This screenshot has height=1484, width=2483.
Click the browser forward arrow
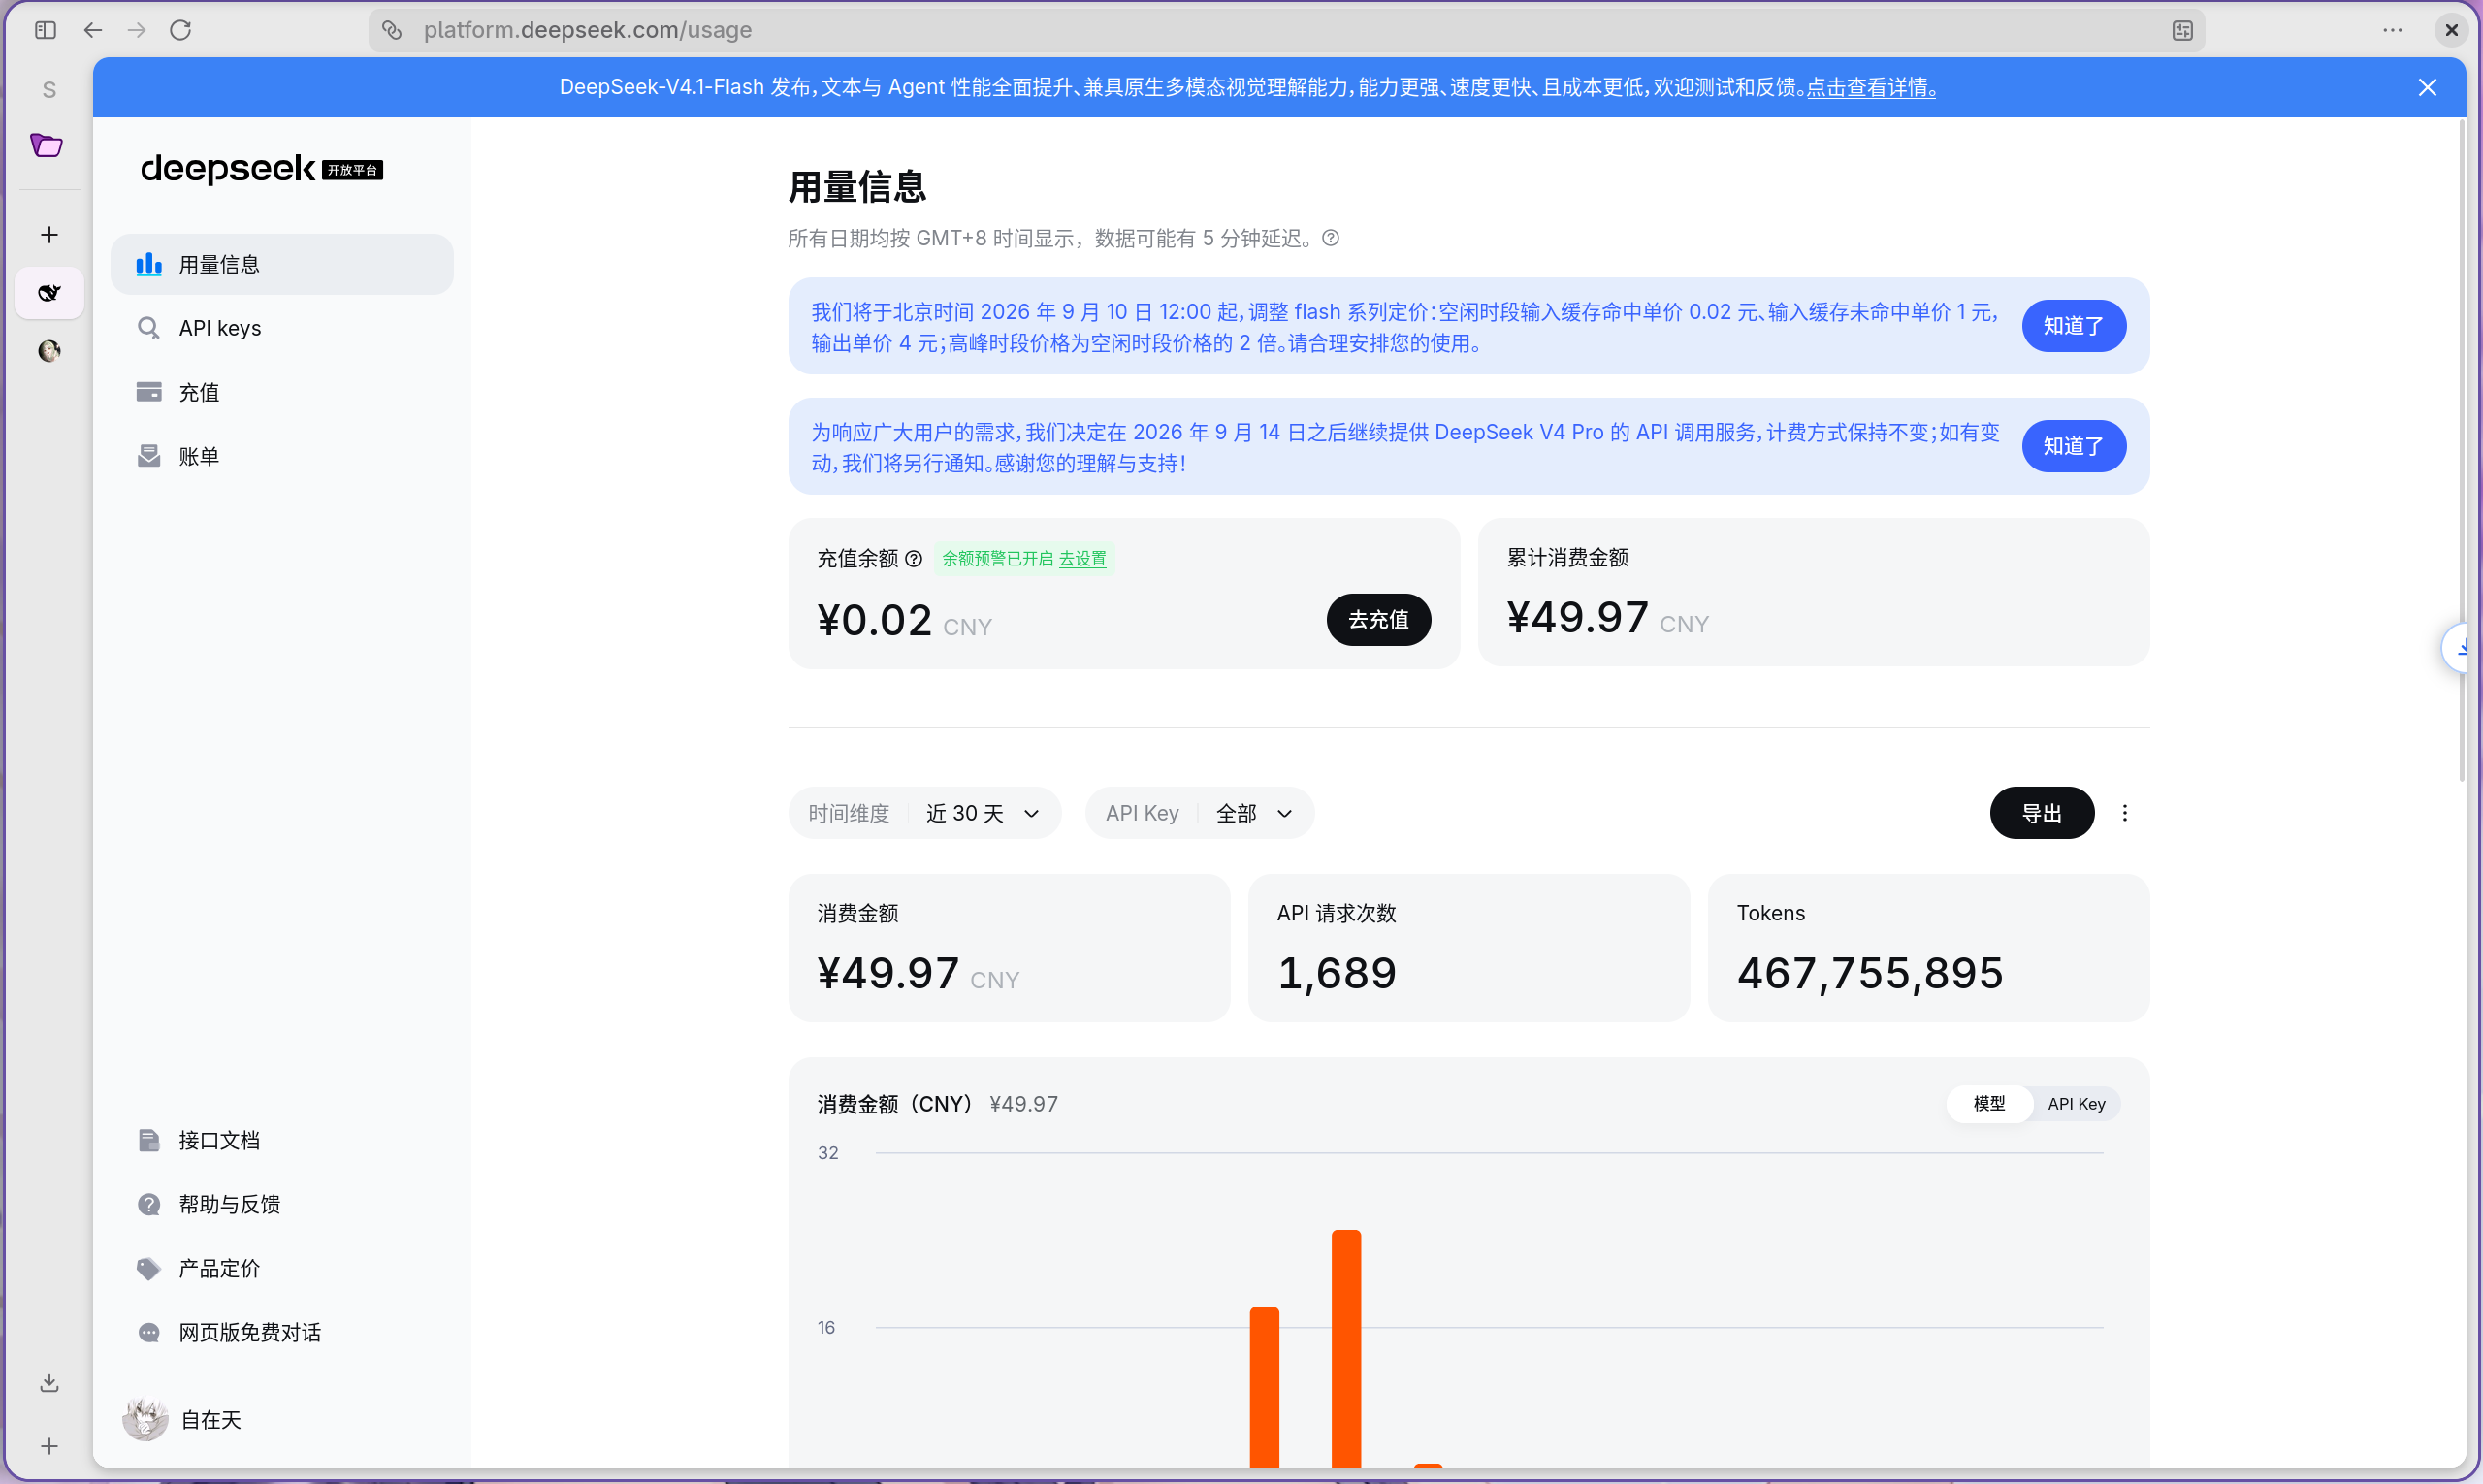(137, 30)
